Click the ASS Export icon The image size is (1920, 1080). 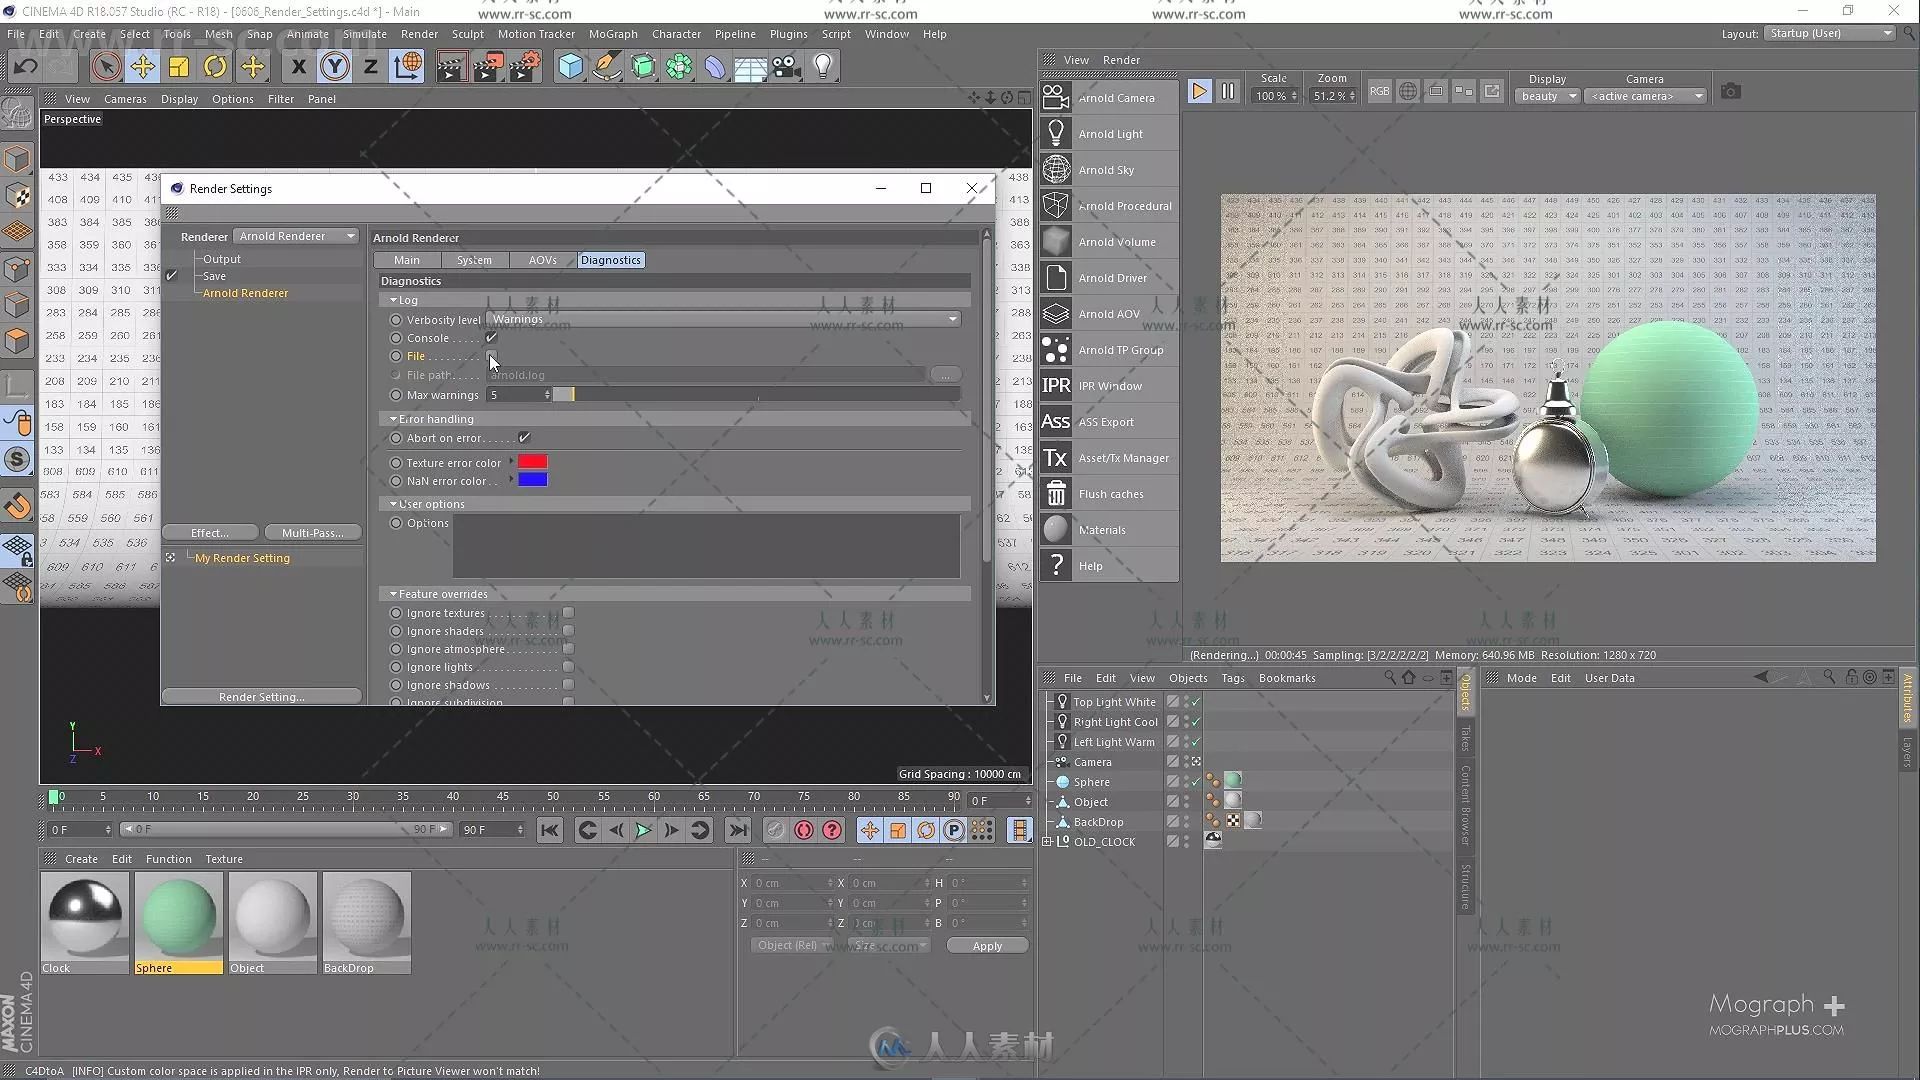1056,421
